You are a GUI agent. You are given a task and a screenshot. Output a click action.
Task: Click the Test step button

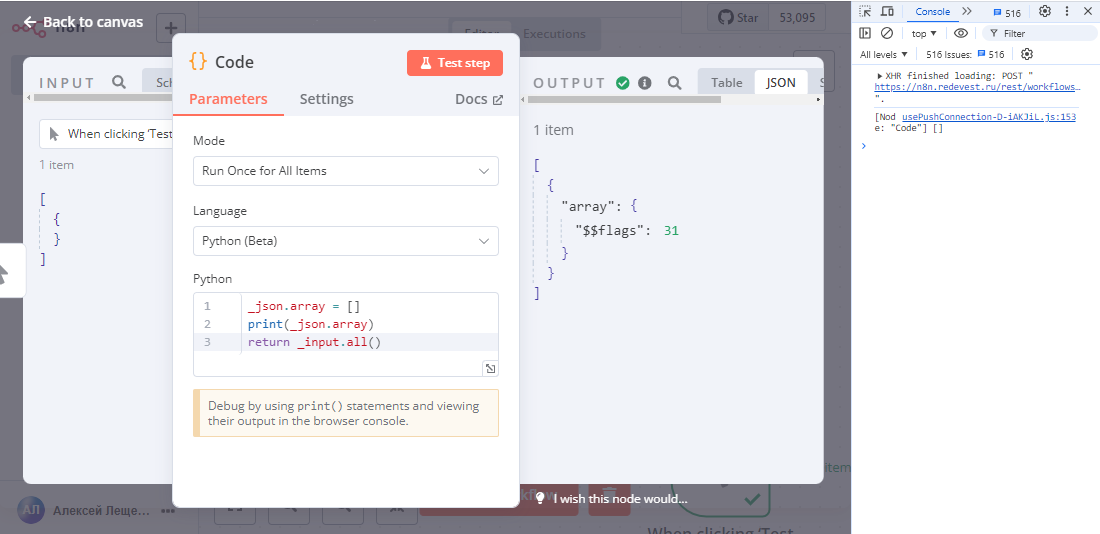point(454,62)
